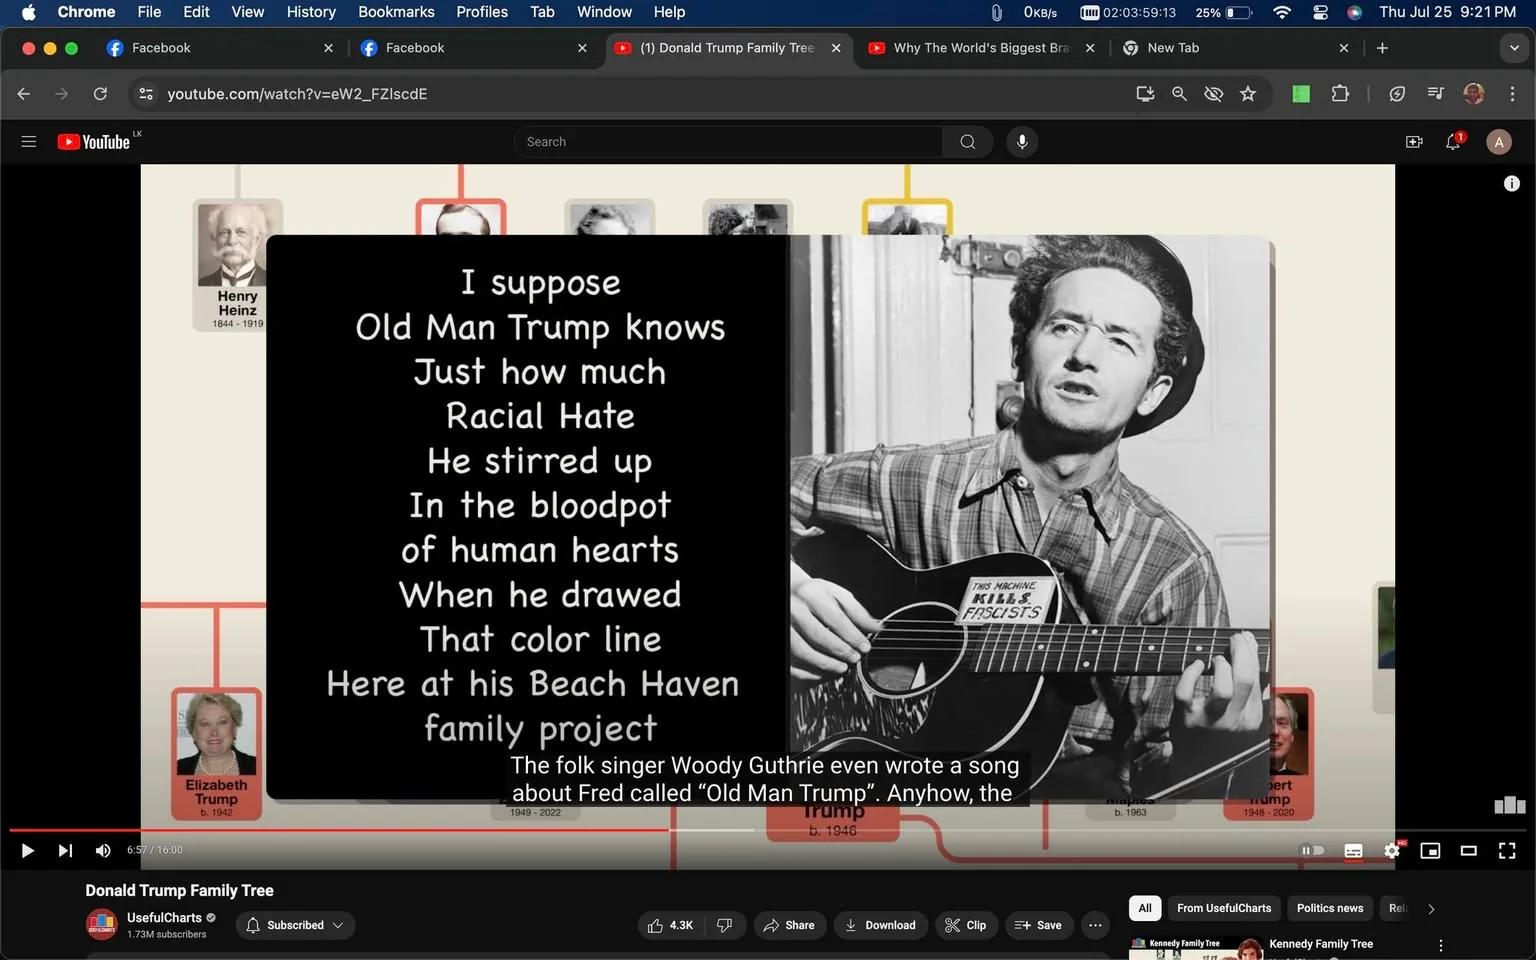The image size is (1536, 960).
Task: Open media controls icon
Action: [x=1435, y=94]
